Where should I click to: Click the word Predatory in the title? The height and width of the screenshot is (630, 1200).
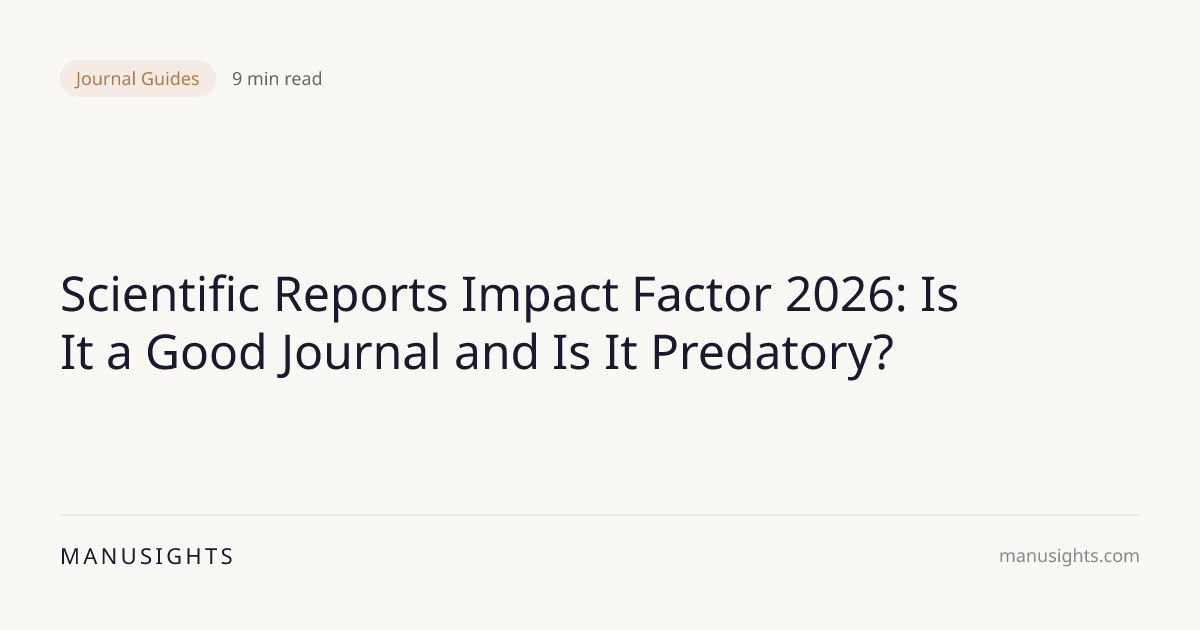click(x=782, y=353)
